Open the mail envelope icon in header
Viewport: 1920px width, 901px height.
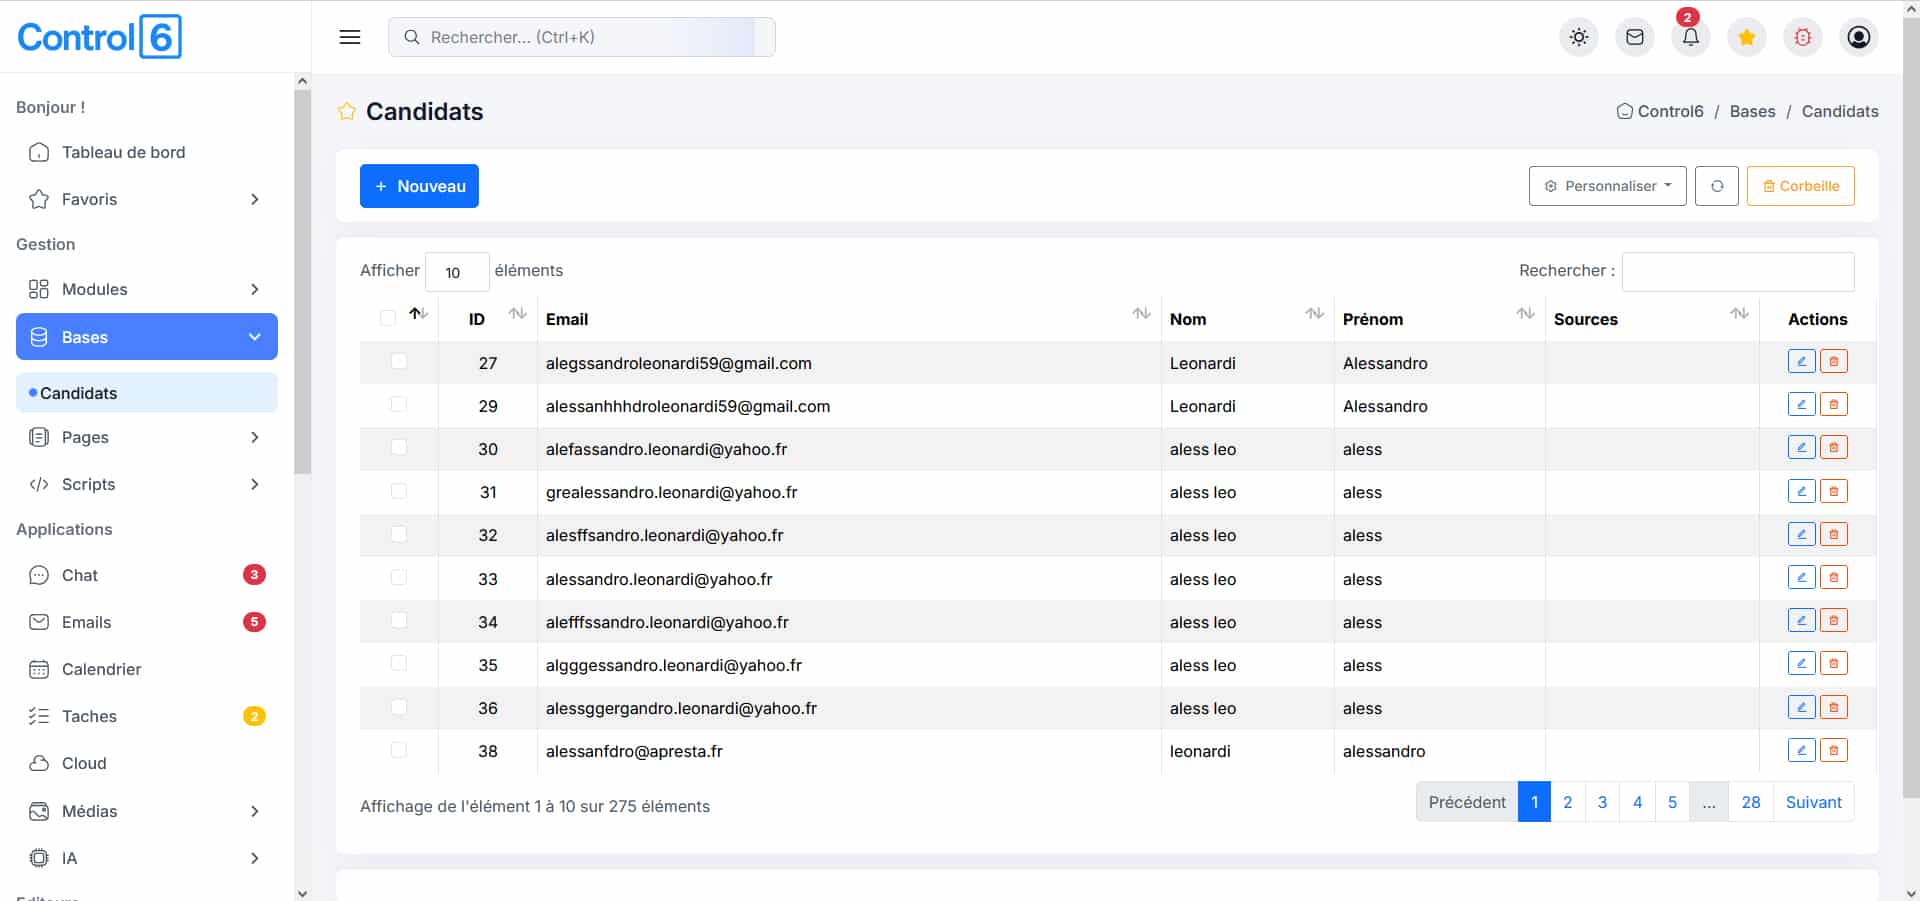pyautogui.click(x=1634, y=37)
